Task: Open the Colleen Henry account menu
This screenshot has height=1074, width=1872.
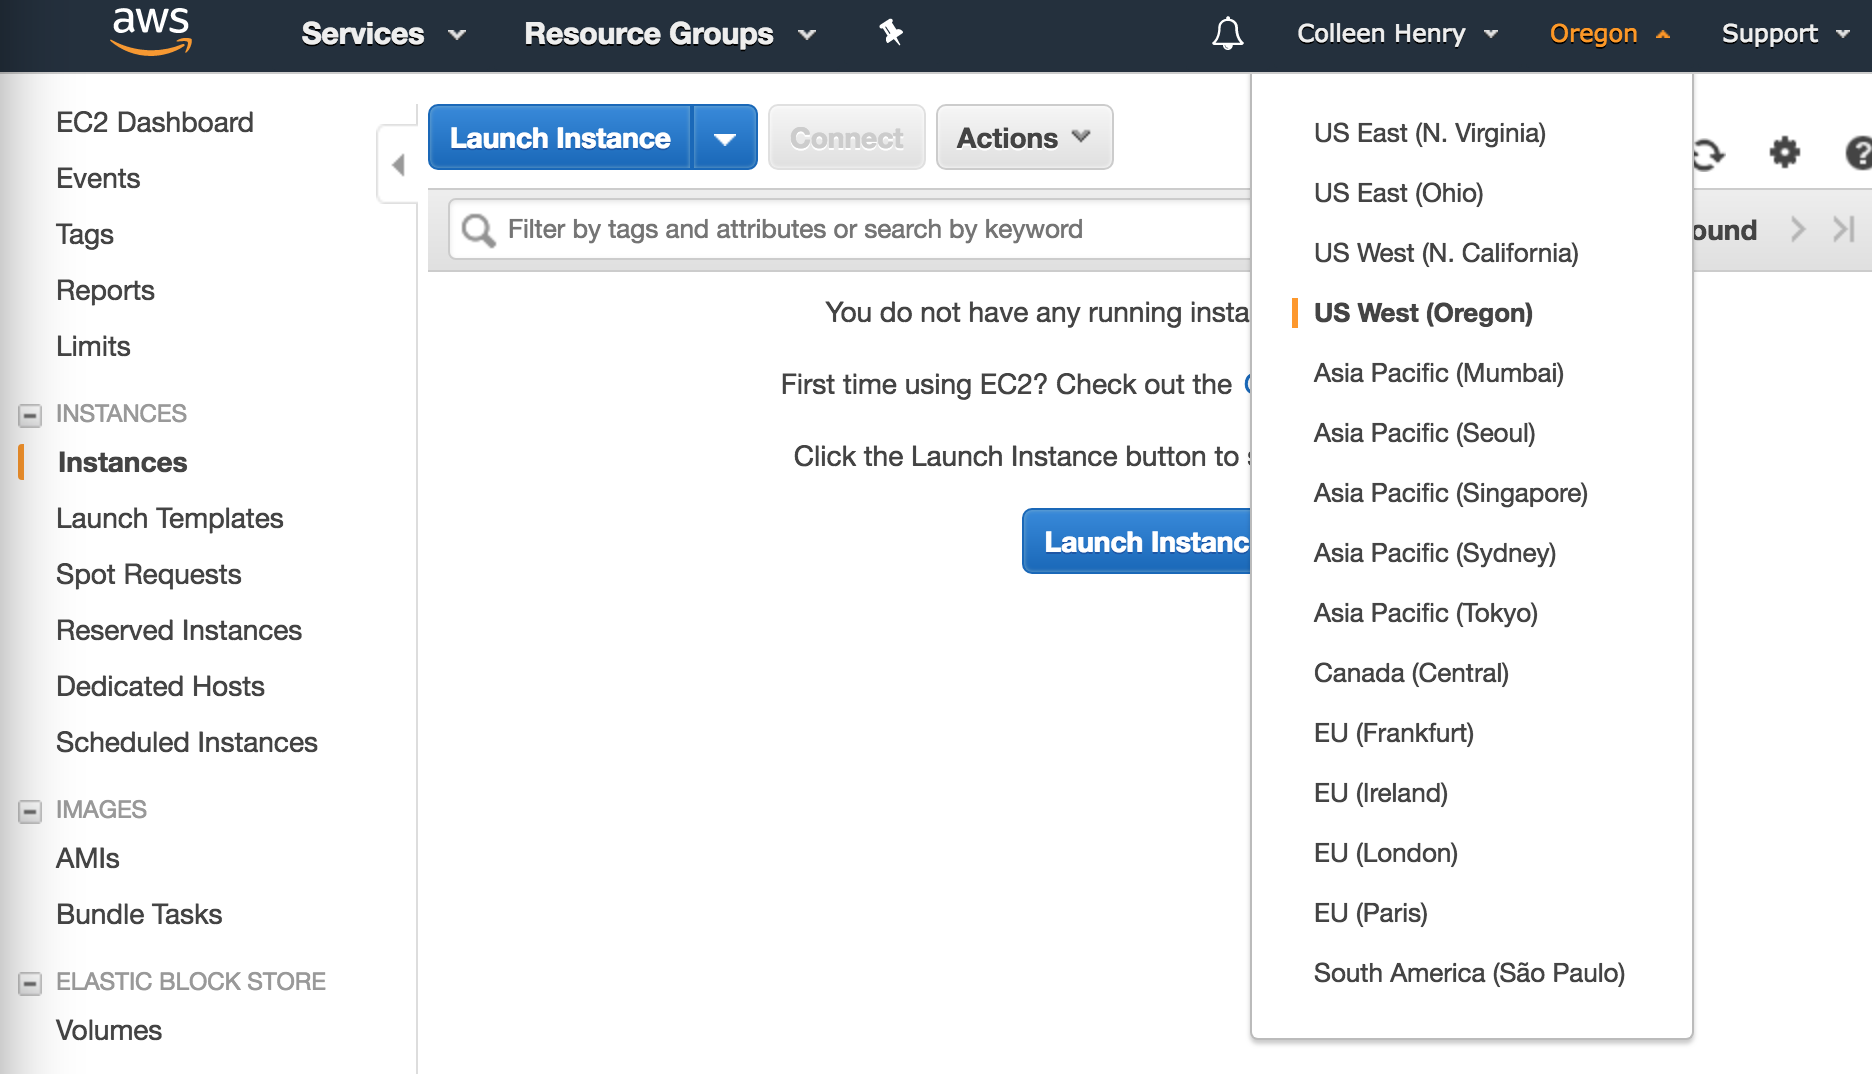Action: point(1396,34)
